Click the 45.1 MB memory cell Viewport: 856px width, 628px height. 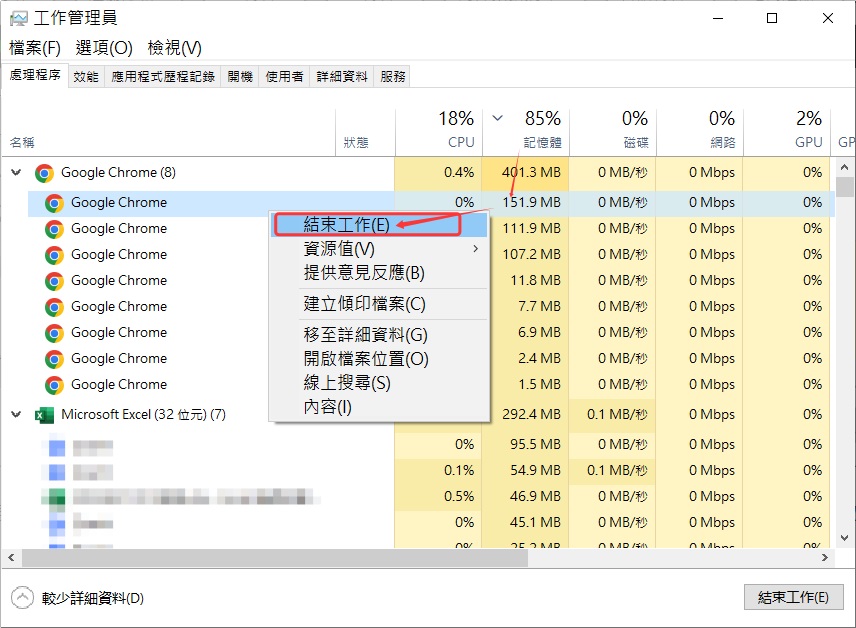pyautogui.click(x=526, y=523)
